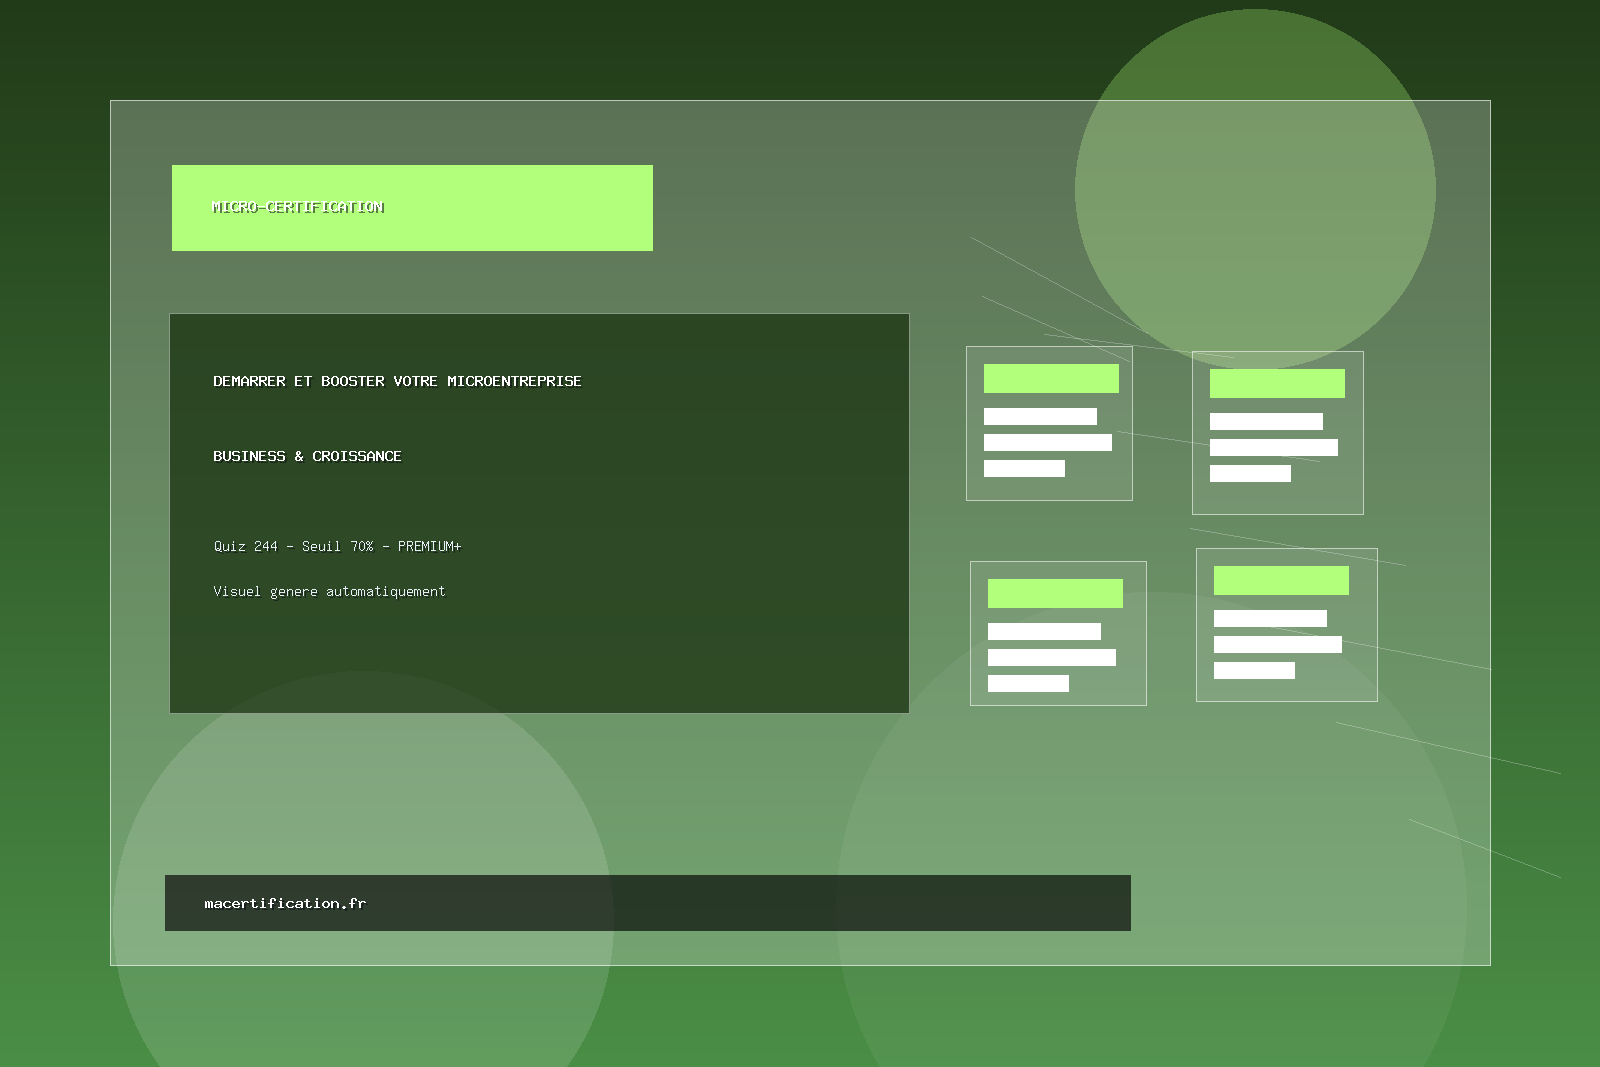Select shortest white bar in top-right card

pos(1250,473)
